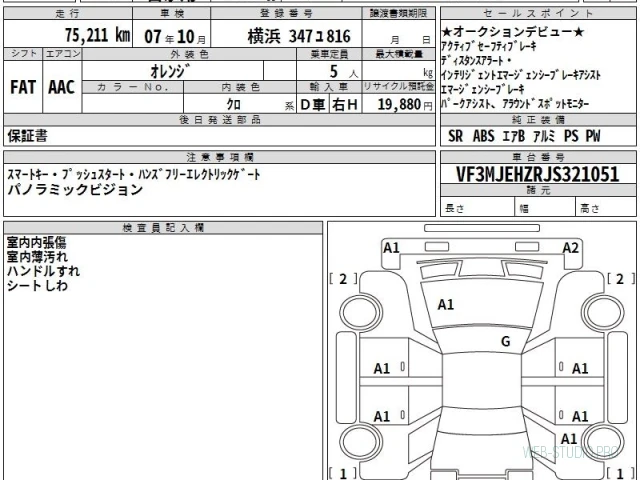Select recycle deposit 19,880円
640x480 pixels.
(405, 104)
